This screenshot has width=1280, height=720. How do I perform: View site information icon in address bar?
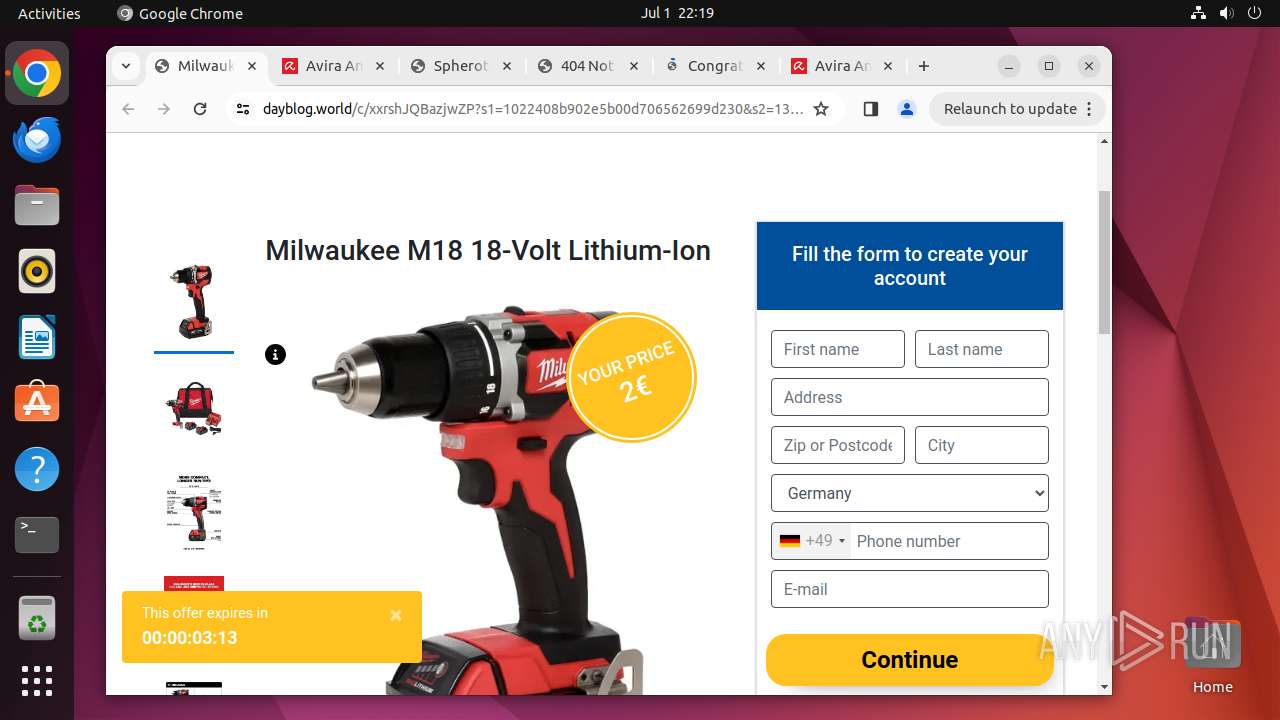click(242, 109)
